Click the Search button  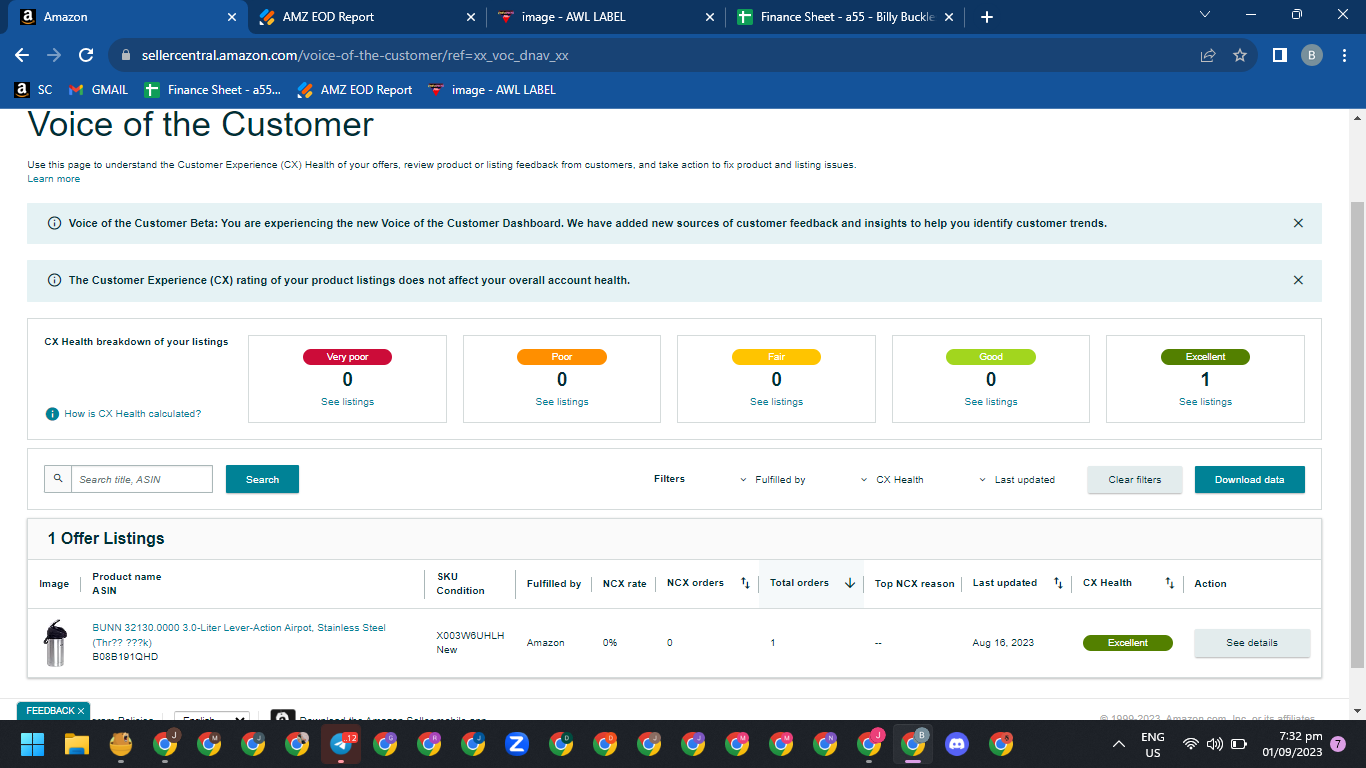click(x=262, y=479)
